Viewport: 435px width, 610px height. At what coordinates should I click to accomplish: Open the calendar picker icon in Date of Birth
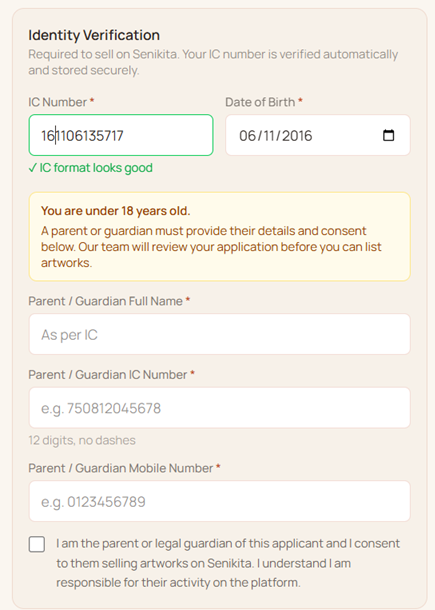(388, 135)
